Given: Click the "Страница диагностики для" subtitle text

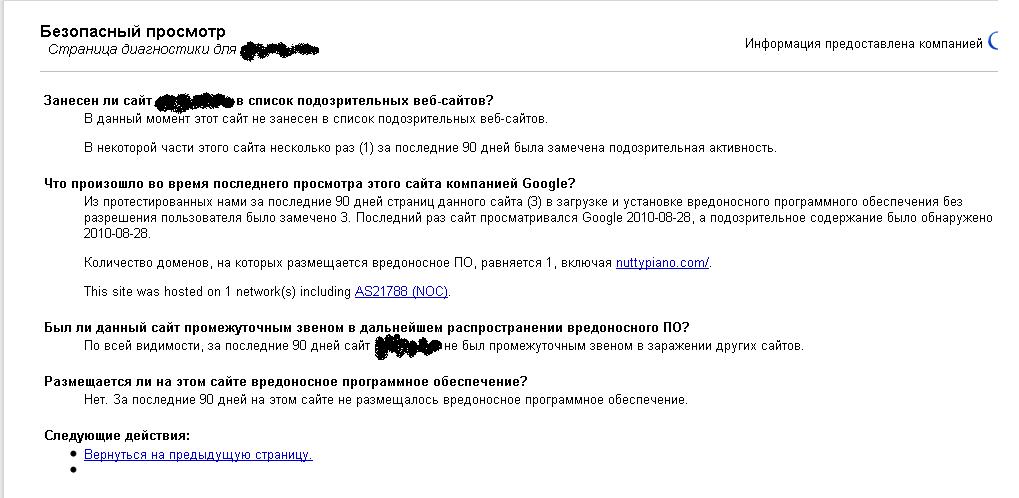Looking at the screenshot, I should (142, 49).
